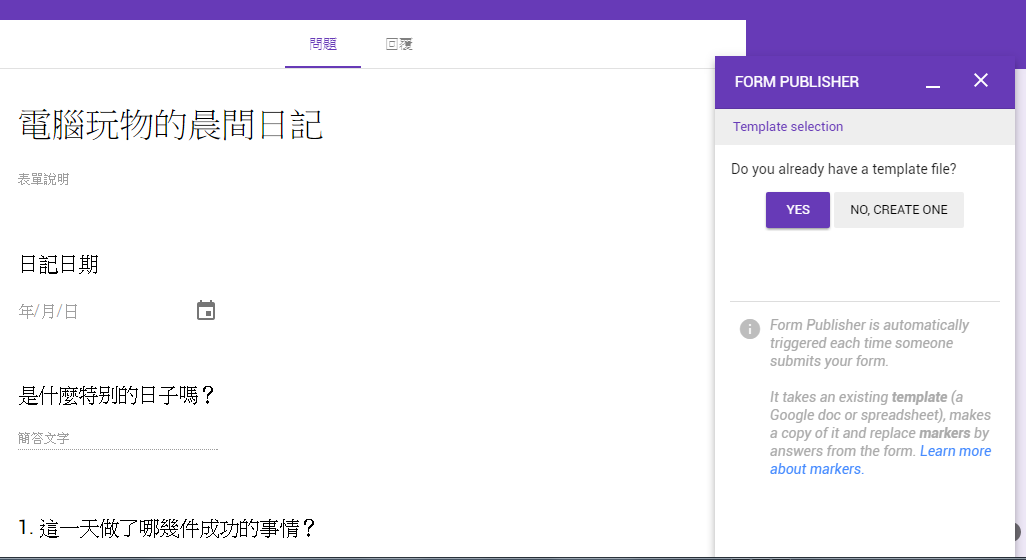This screenshot has height=560, width=1026.
Task: Select the Template selection heading
Action: coord(788,127)
